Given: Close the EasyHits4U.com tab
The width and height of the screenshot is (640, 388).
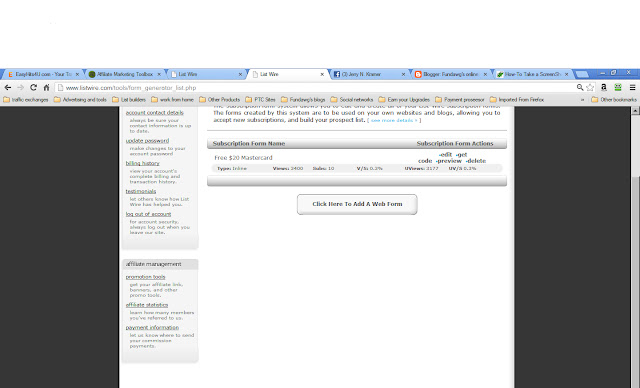Looking at the screenshot, I should click(77, 74).
